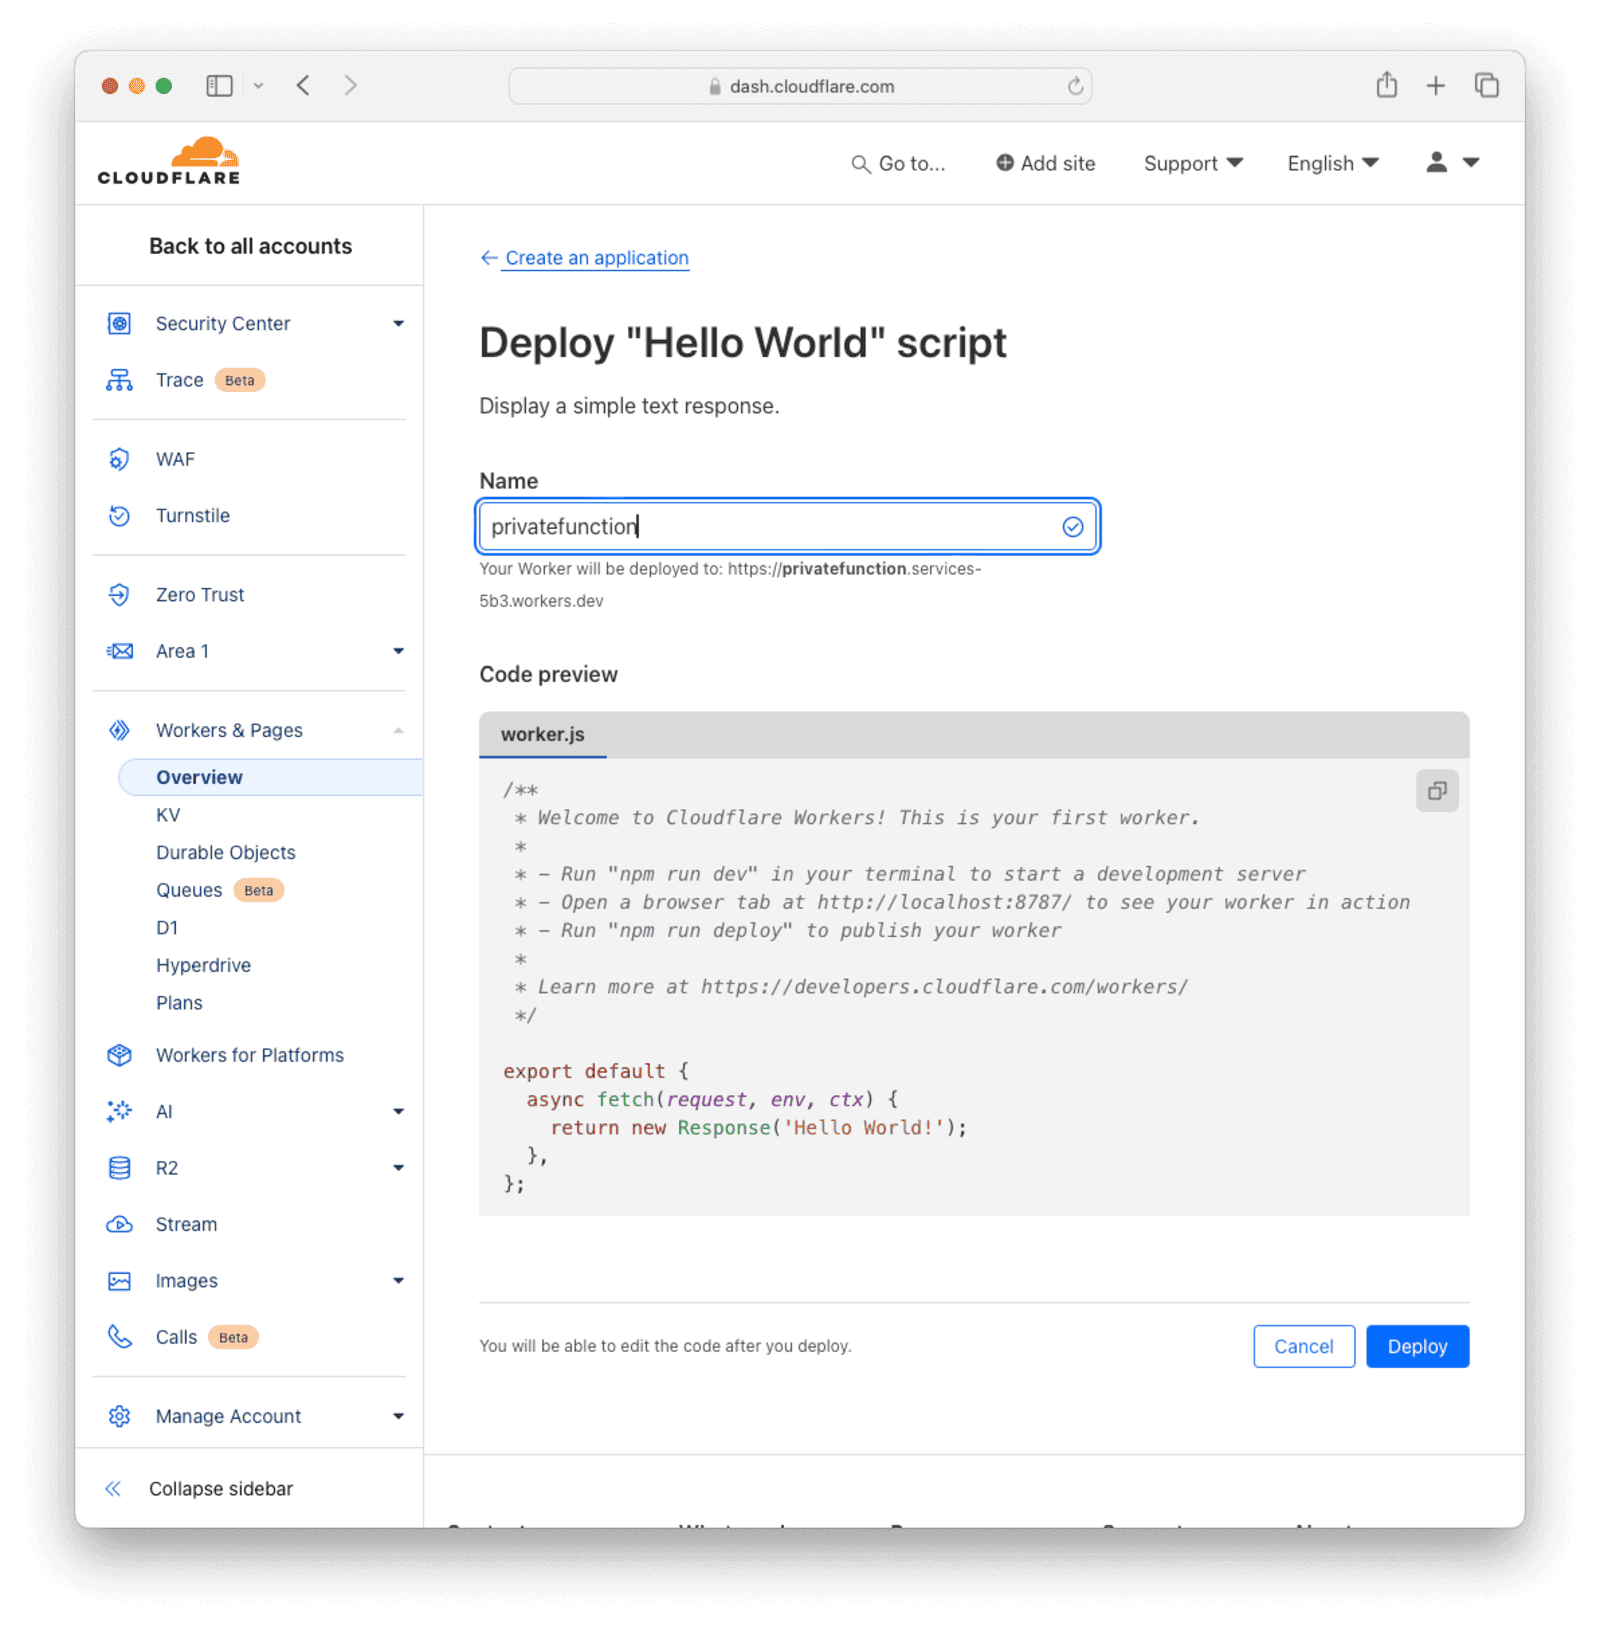Open Workers for Platforms page
The image size is (1600, 1627).
[250, 1055]
